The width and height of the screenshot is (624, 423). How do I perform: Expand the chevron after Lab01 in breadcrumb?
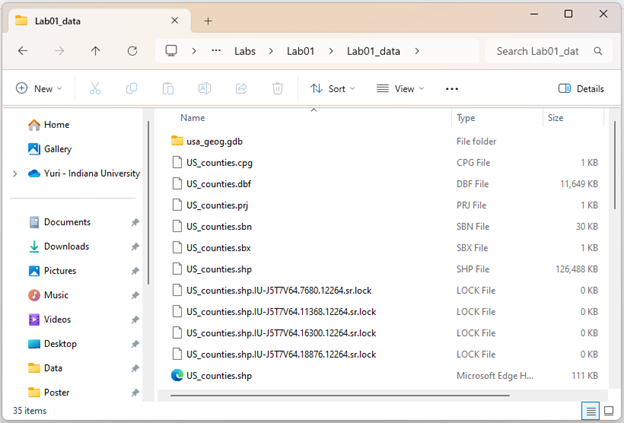point(331,51)
